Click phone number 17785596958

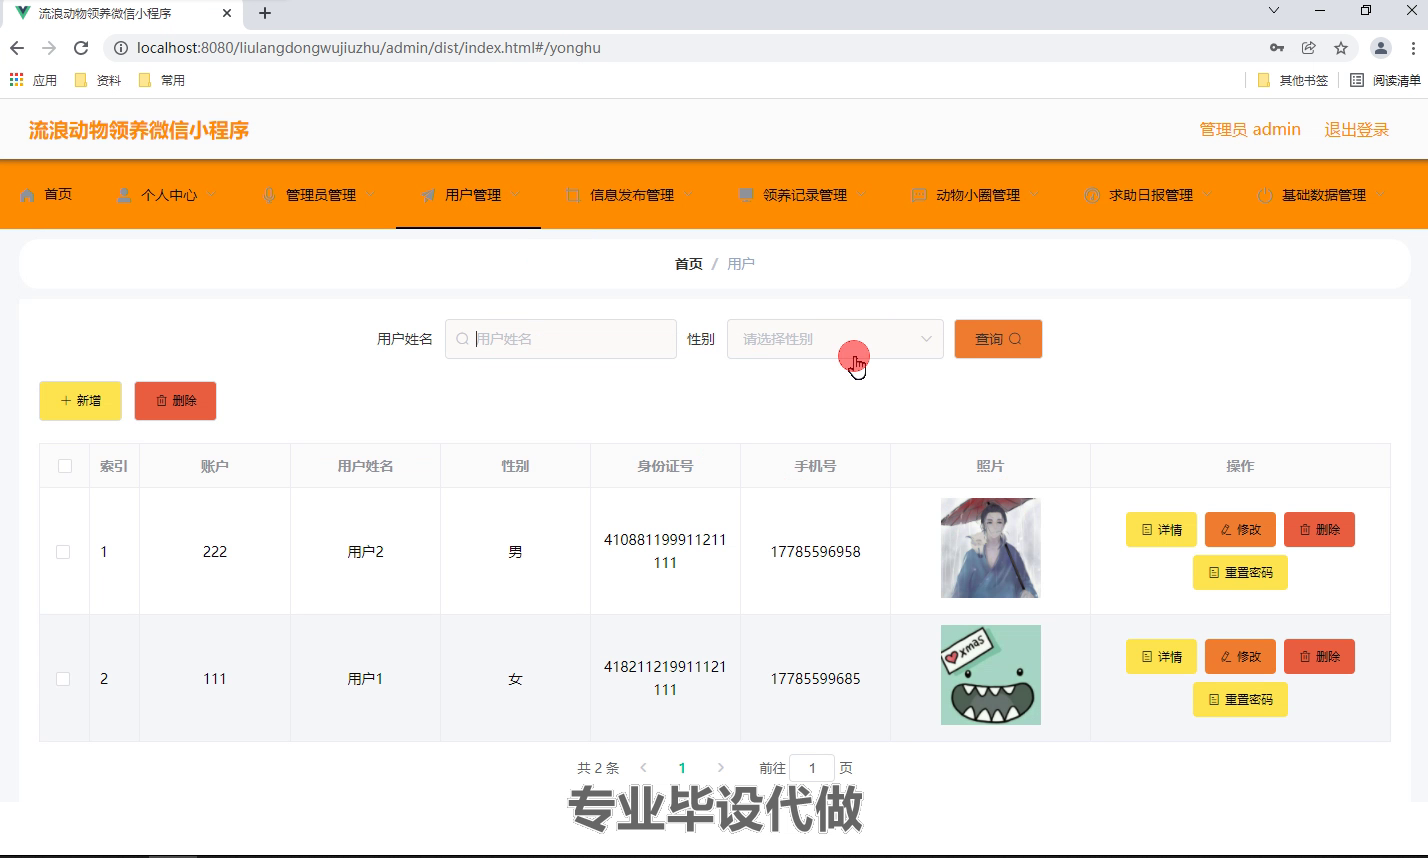point(815,552)
